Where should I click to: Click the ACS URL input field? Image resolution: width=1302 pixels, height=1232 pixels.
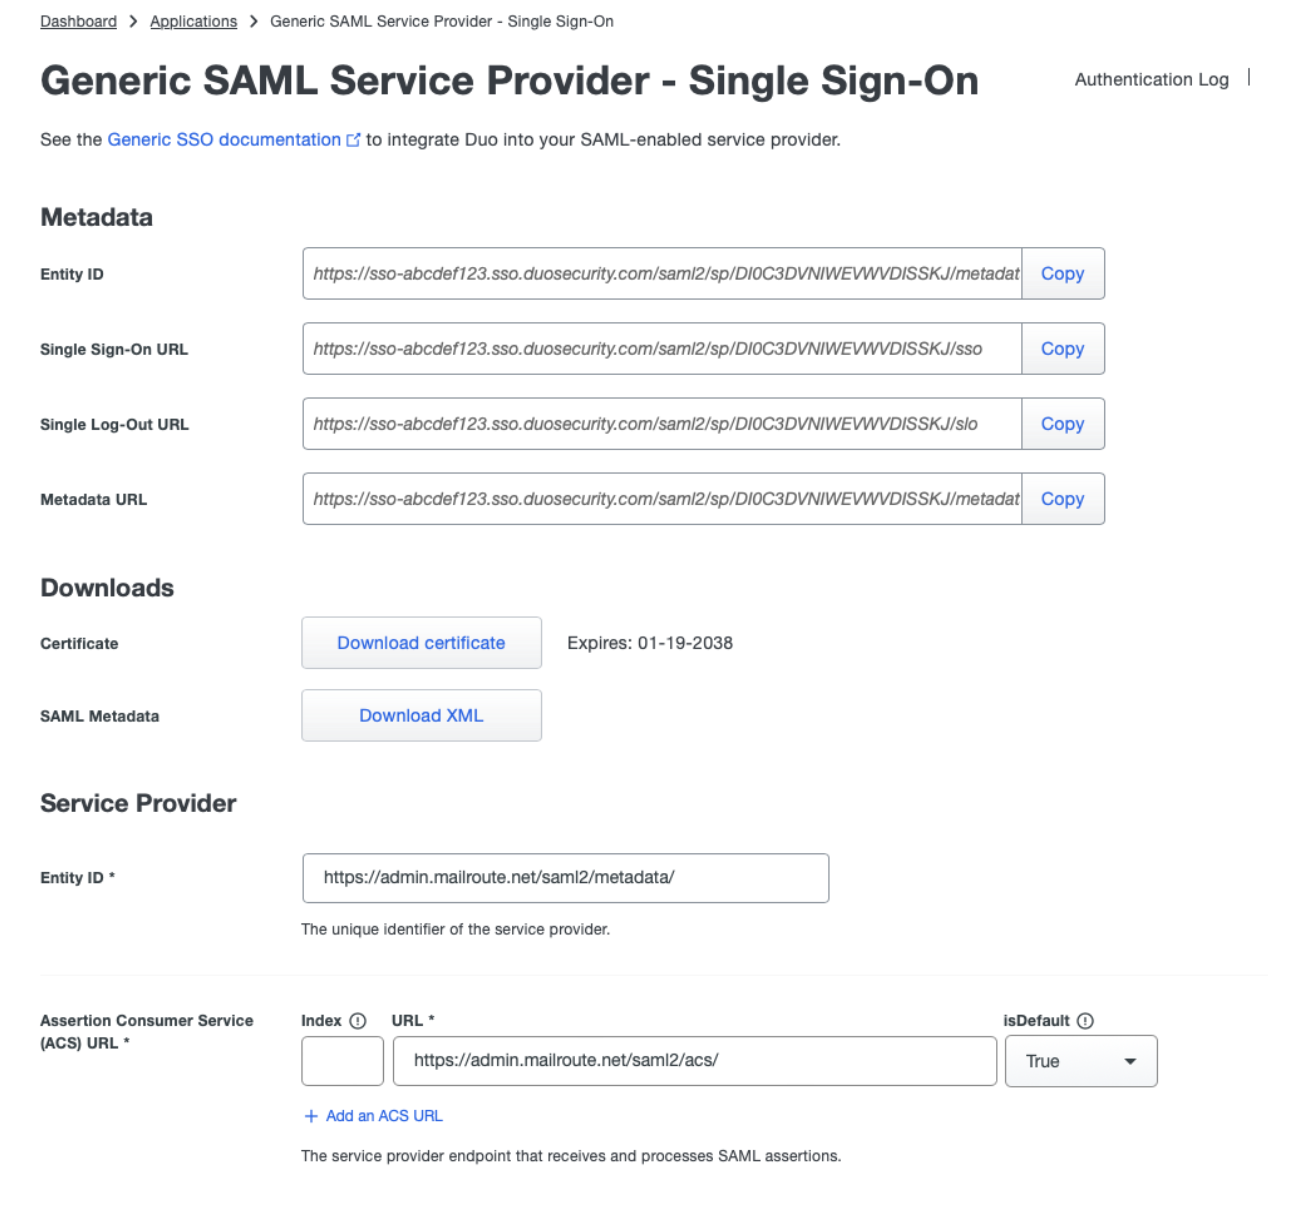(x=695, y=1061)
